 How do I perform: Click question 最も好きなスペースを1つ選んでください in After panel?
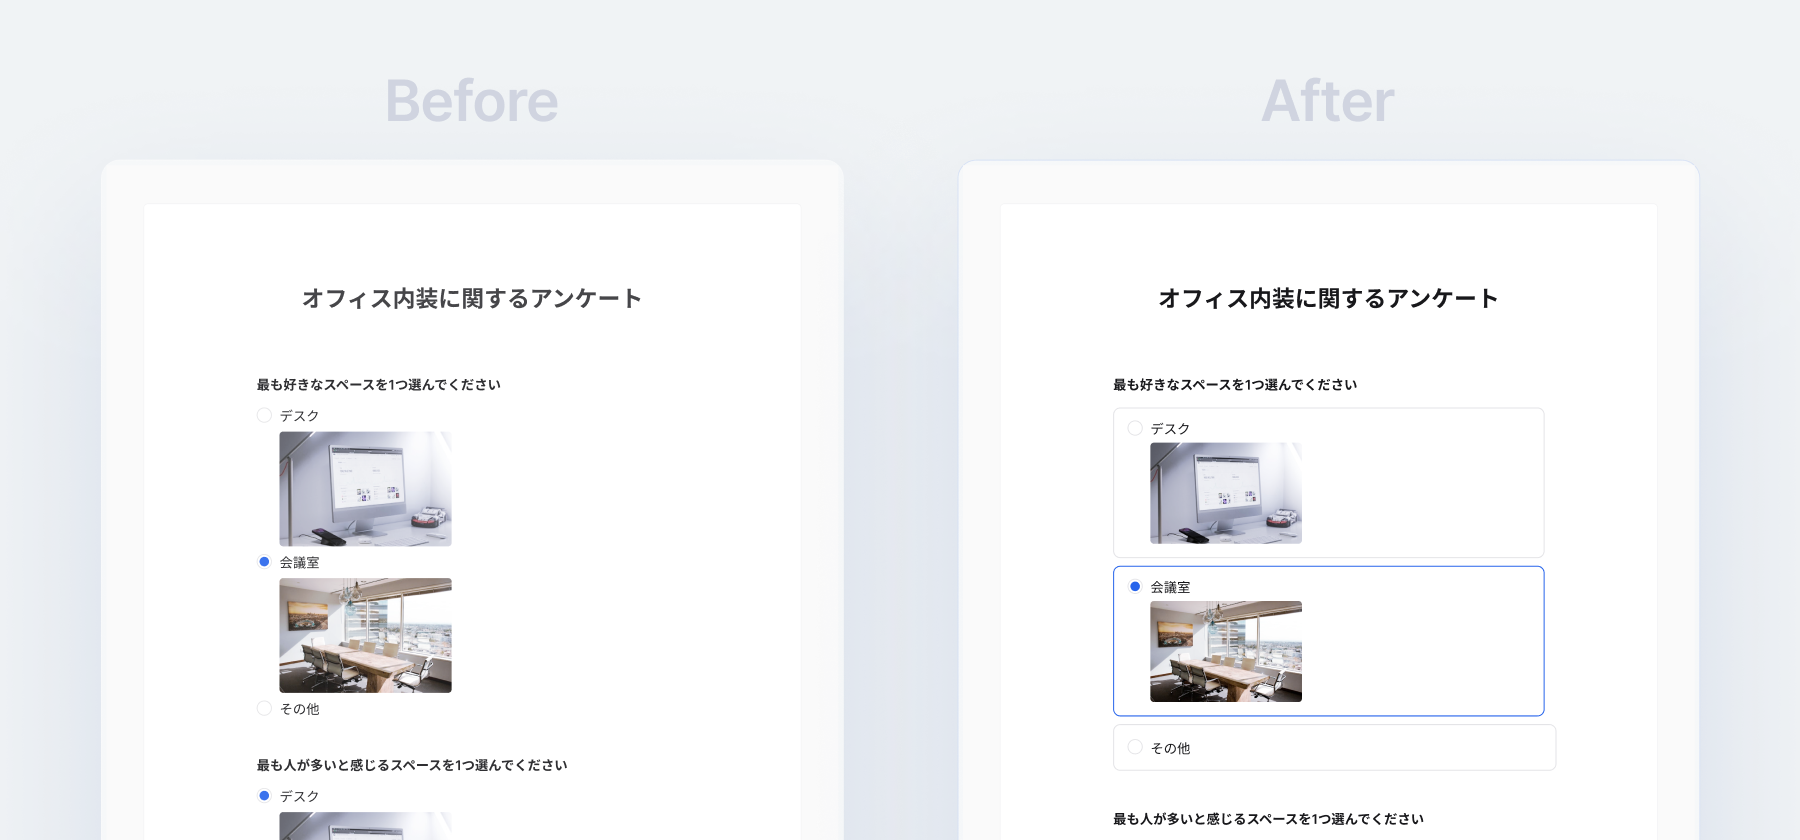pos(1235,385)
